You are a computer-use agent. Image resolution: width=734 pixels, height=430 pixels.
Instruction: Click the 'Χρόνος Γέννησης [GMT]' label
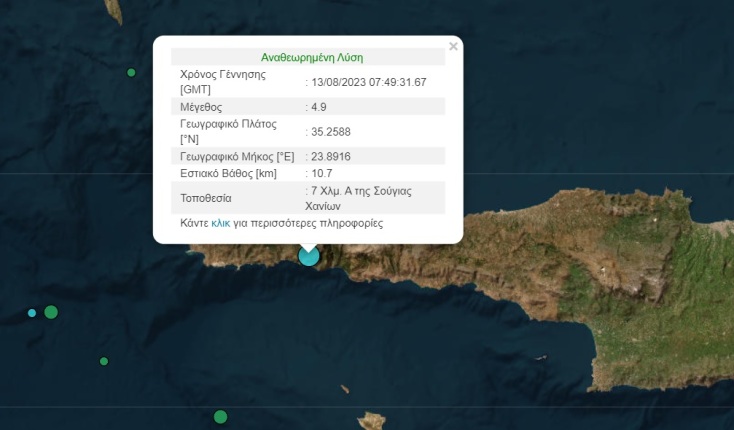[x=223, y=82]
